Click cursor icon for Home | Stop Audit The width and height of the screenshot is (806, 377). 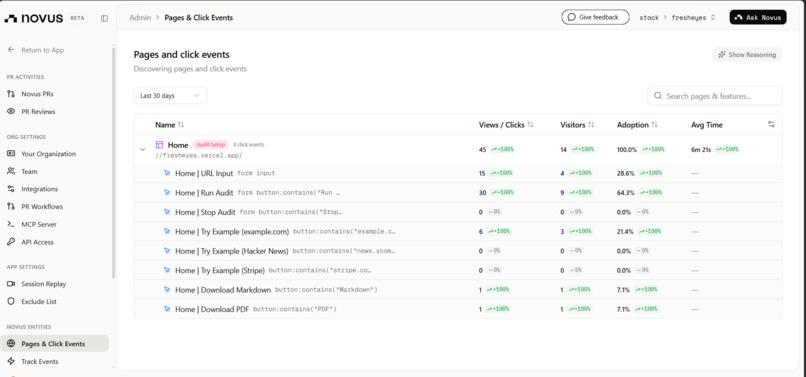[167, 212]
